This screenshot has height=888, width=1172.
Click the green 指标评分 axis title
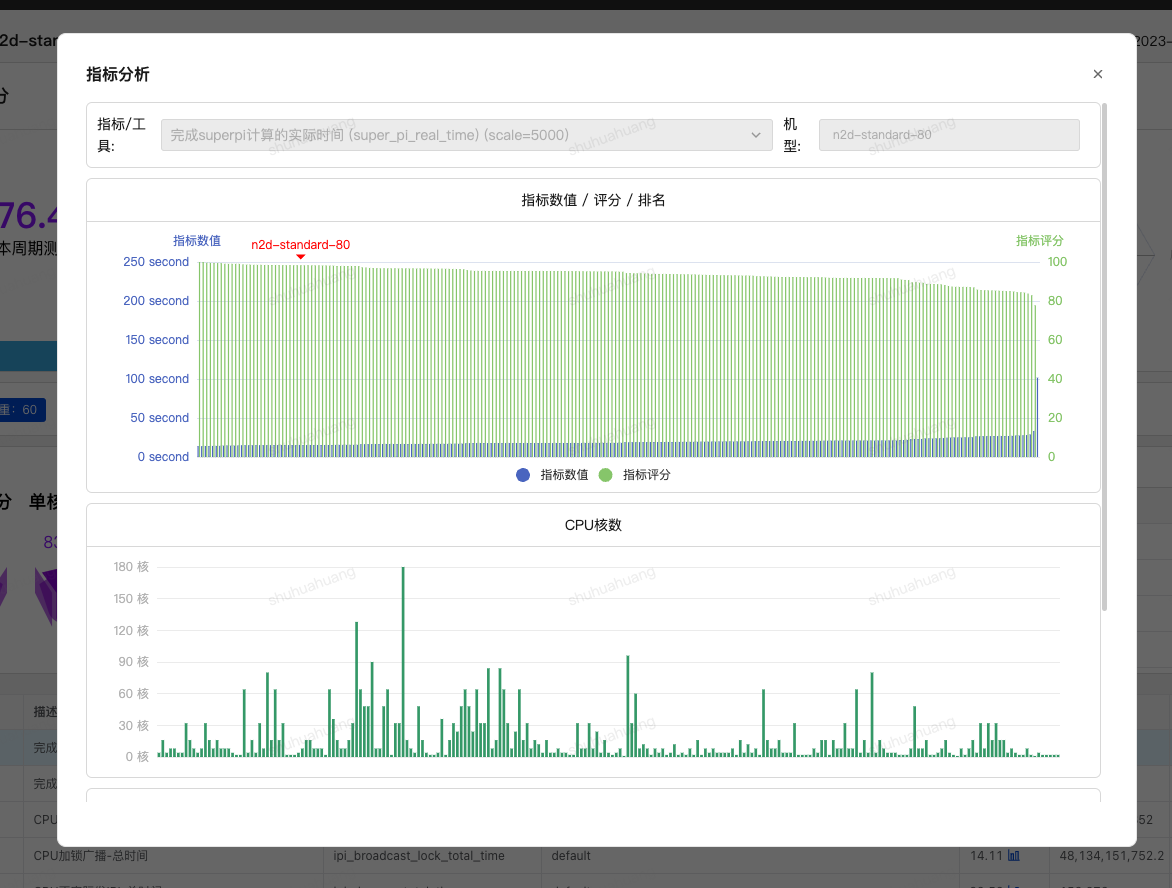1039,241
